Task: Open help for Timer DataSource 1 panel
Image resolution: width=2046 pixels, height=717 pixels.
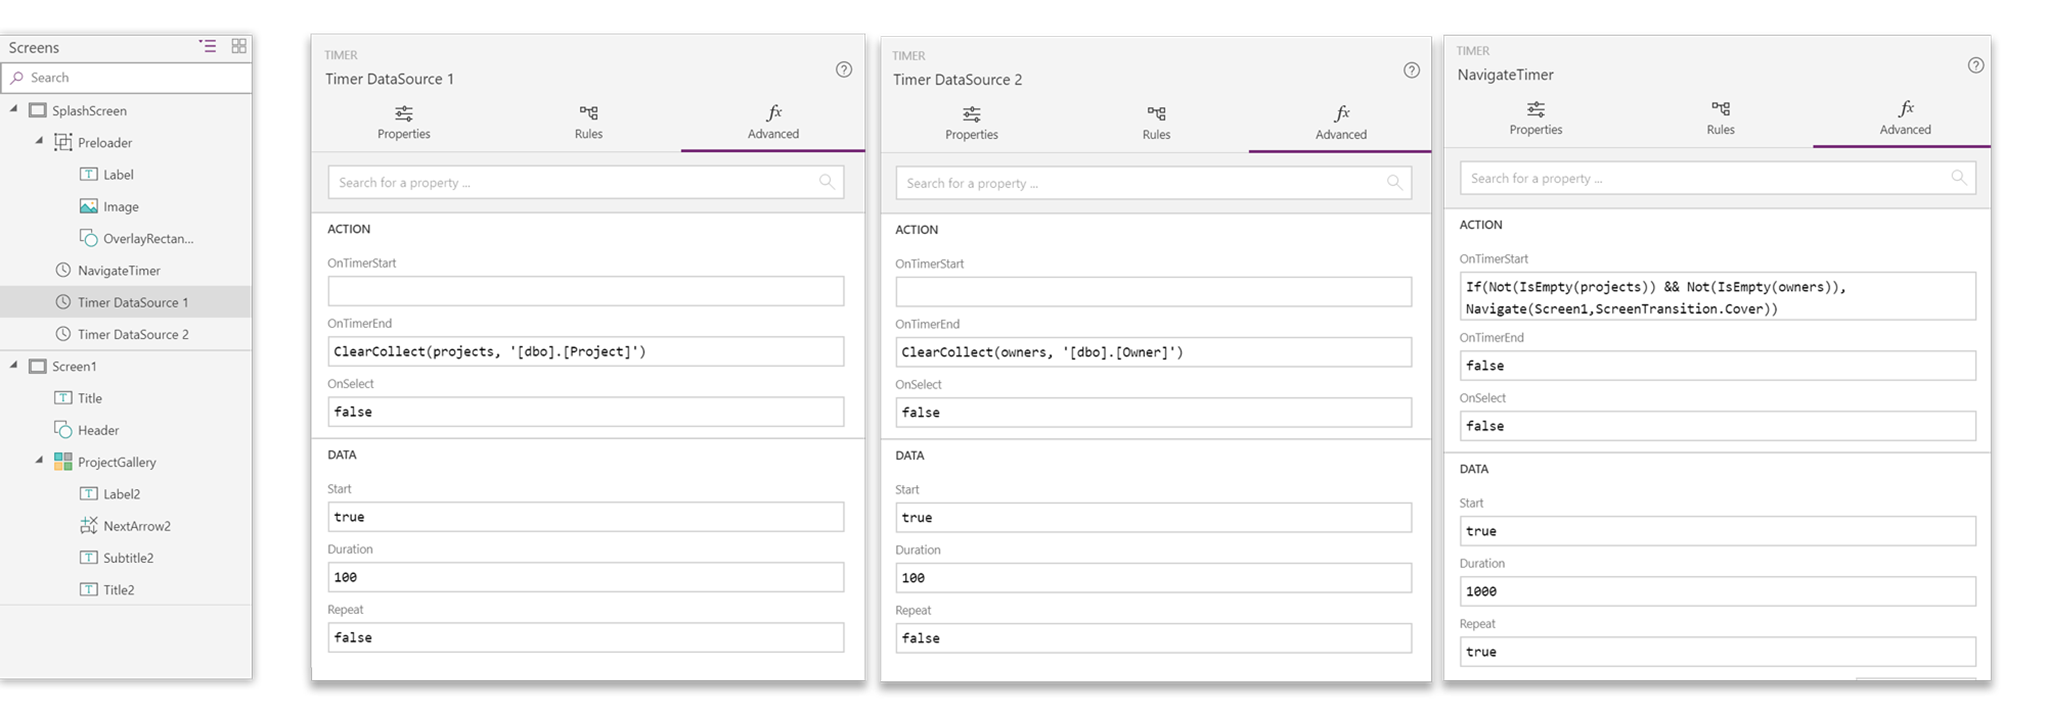Action: (x=844, y=70)
